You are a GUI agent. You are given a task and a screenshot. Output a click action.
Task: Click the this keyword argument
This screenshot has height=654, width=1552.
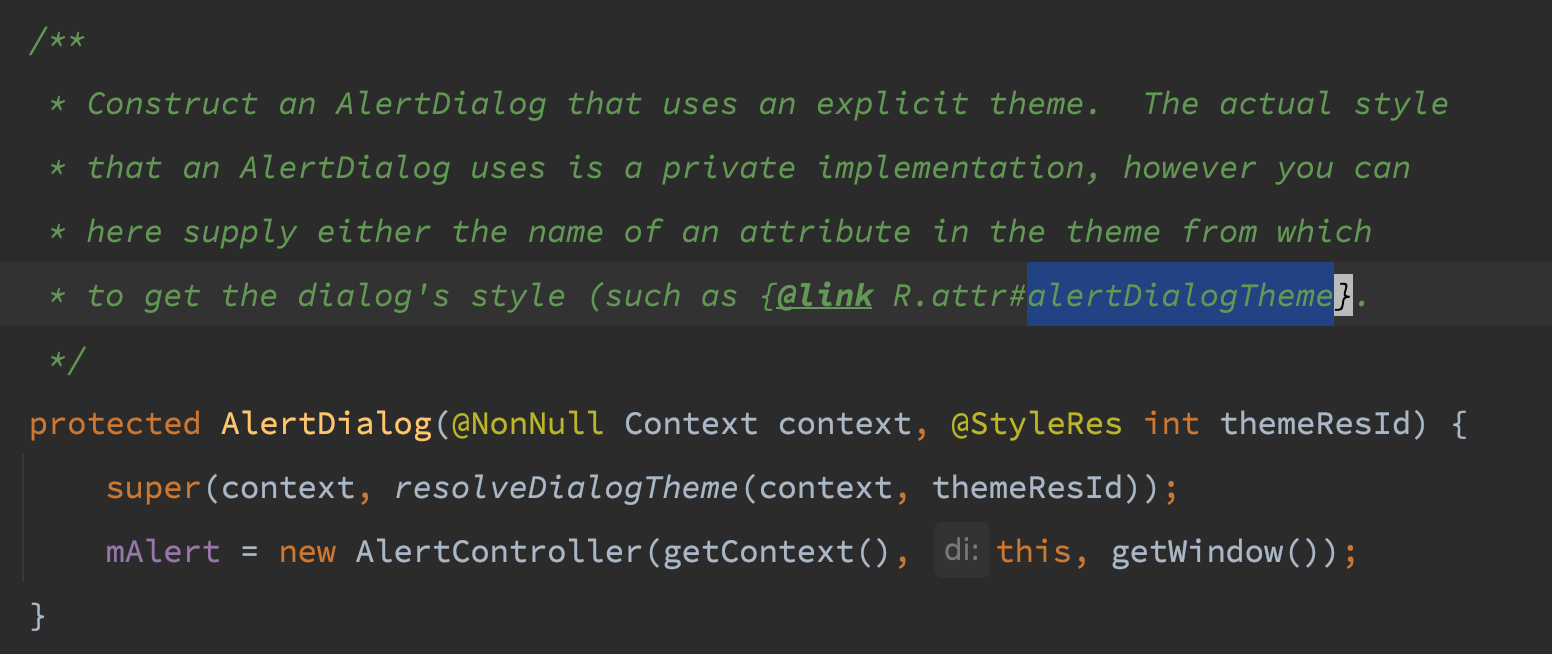tap(1034, 552)
